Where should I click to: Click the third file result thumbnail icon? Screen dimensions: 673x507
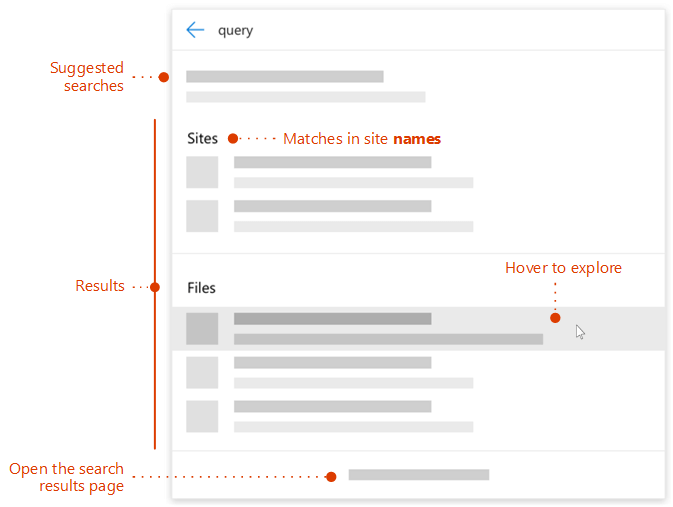[202, 416]
